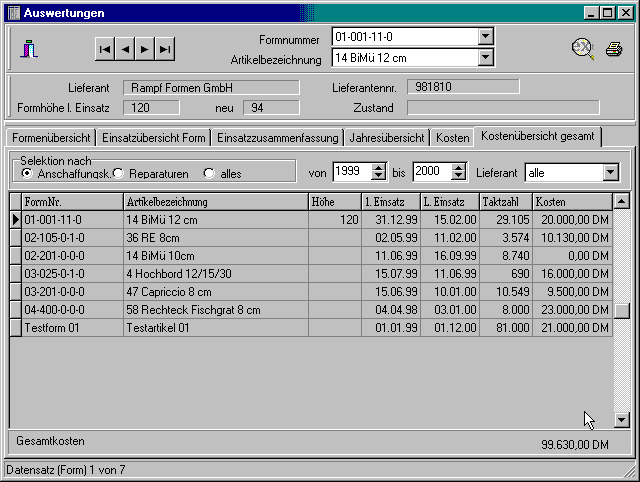The image size is (640, 482).
Task: Click the table's vertical scrollbar down arrow
Action: [621, 421]
